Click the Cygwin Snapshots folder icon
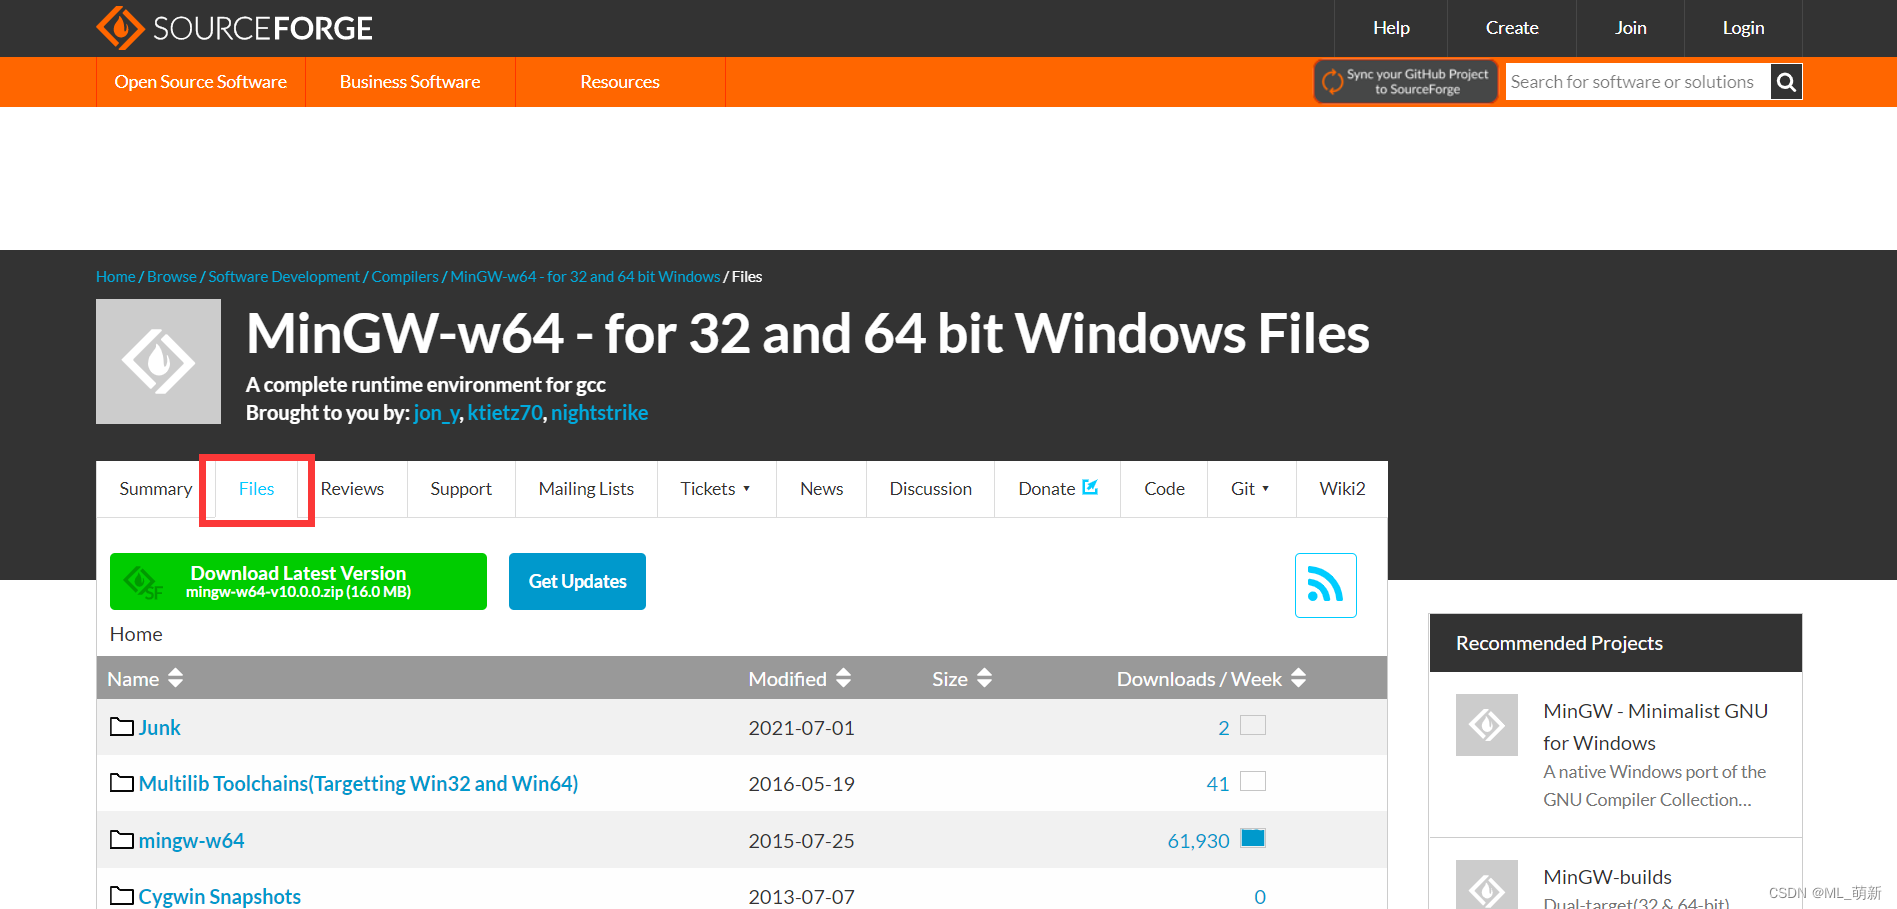Viewport: 1897px width, 909px height. (122, 896)
